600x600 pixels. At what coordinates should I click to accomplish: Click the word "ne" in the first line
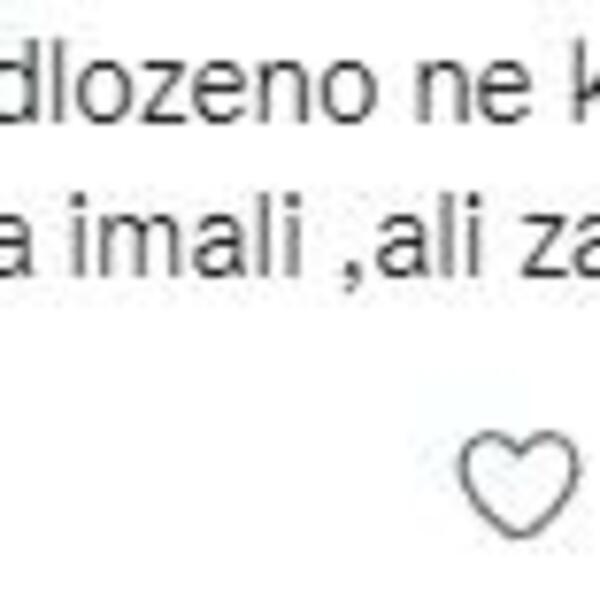point(473,92)
